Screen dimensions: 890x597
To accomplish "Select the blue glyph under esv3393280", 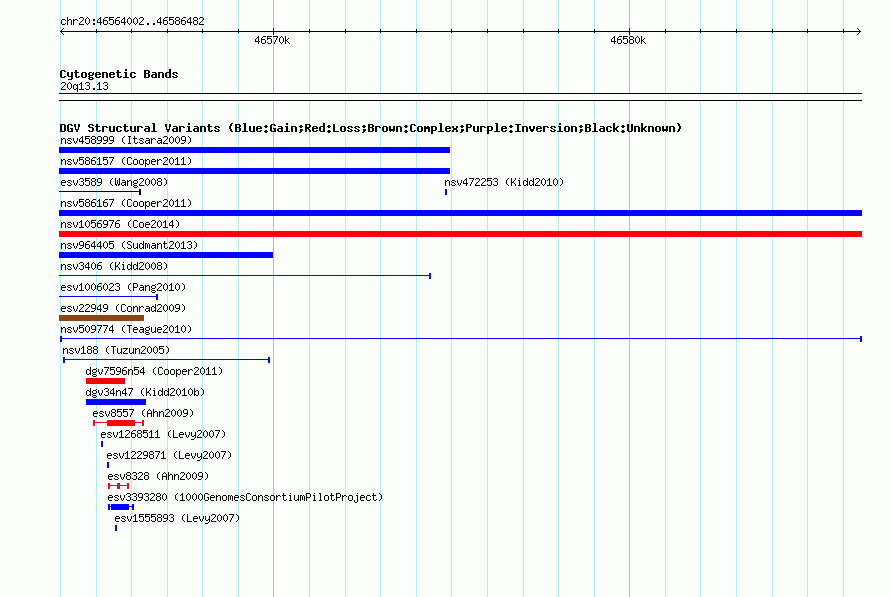I will (x=121, y=507).
